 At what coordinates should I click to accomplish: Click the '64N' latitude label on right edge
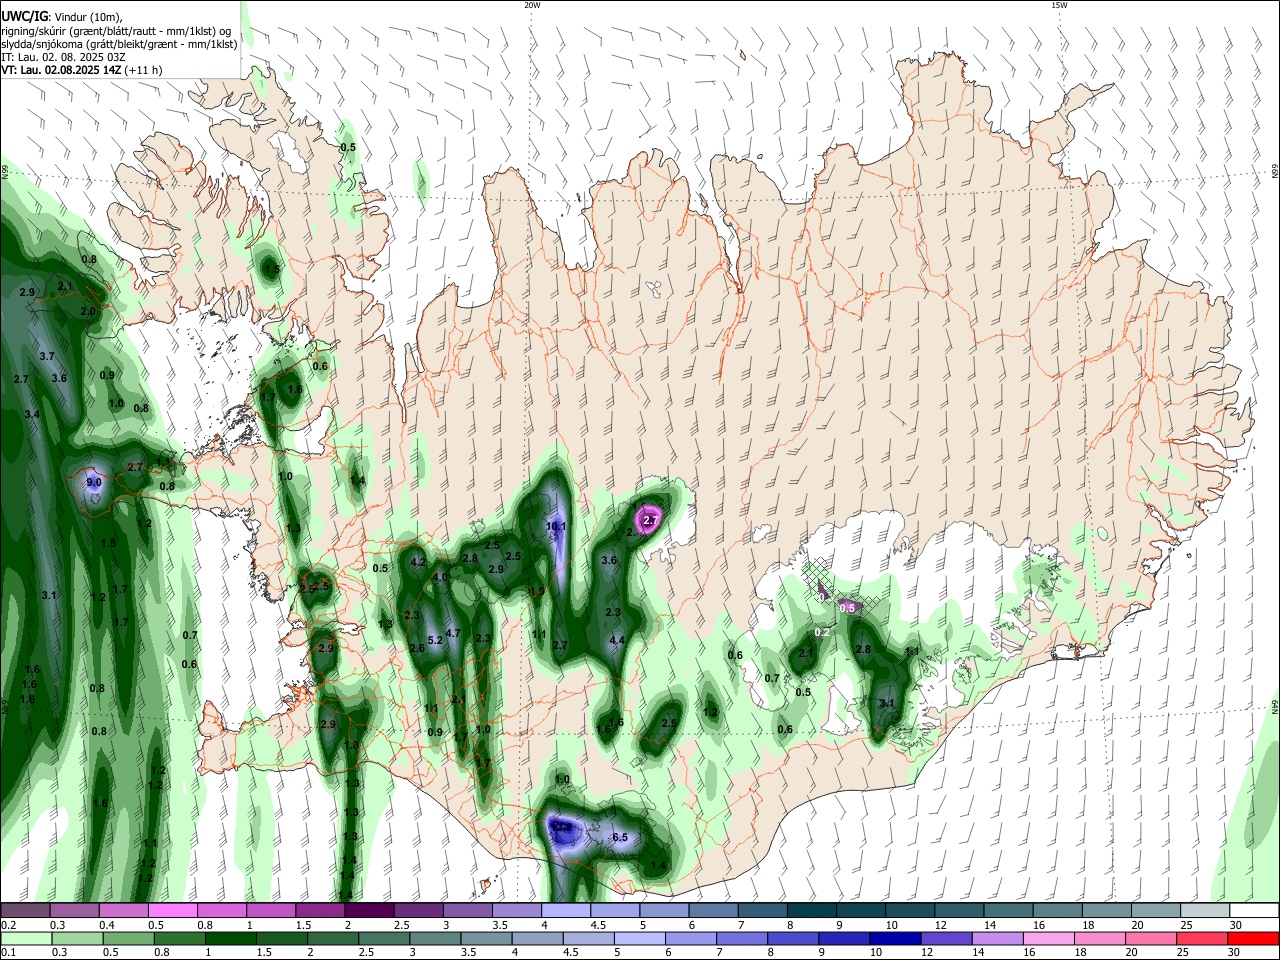(1274, 706)
